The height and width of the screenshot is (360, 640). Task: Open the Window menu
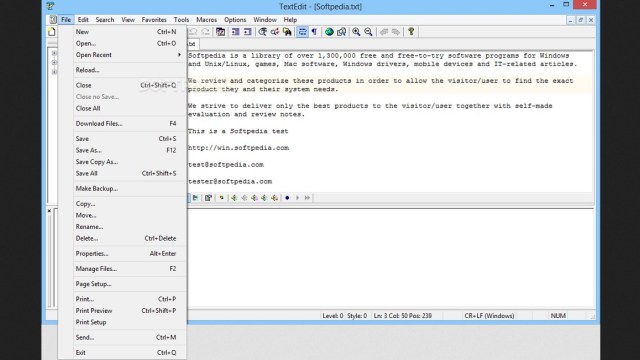(265, 20)
